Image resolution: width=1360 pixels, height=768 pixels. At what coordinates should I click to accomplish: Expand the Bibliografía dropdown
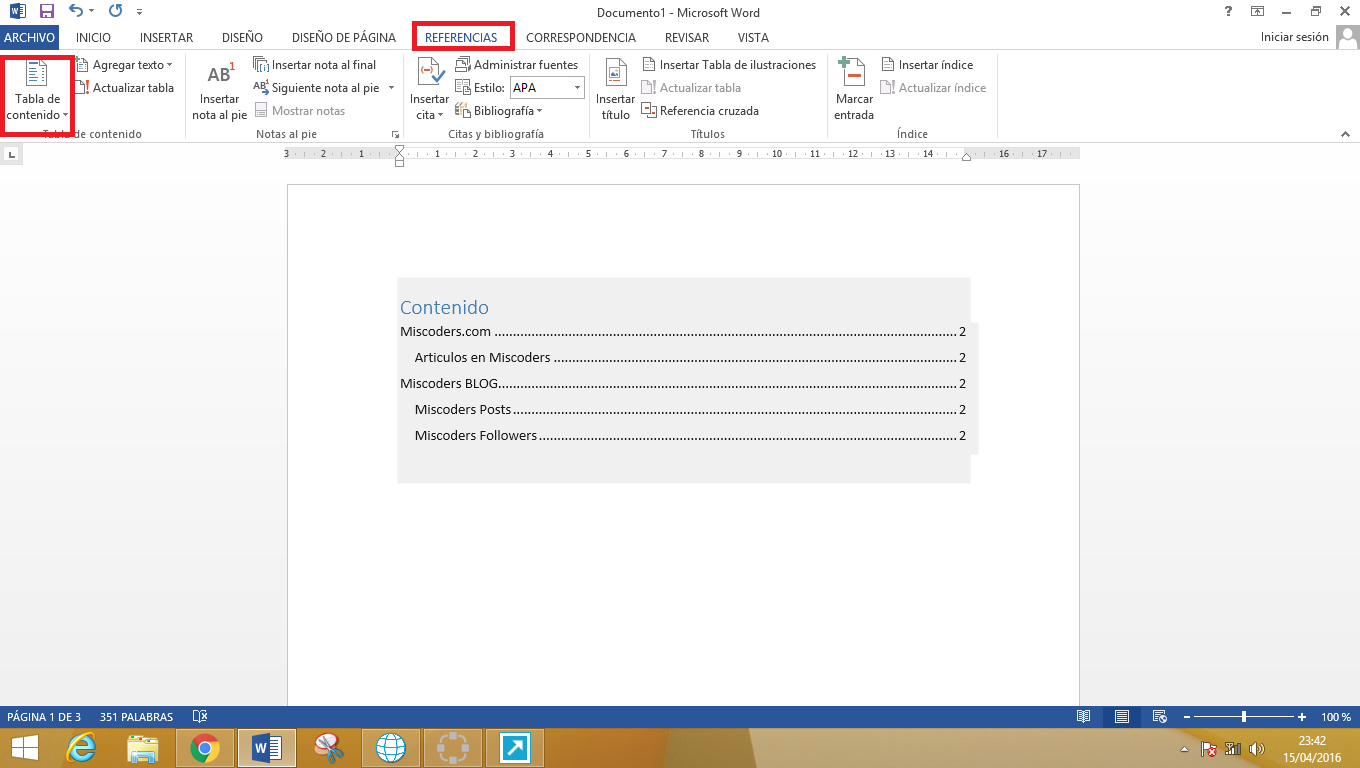tap(498, 110)
